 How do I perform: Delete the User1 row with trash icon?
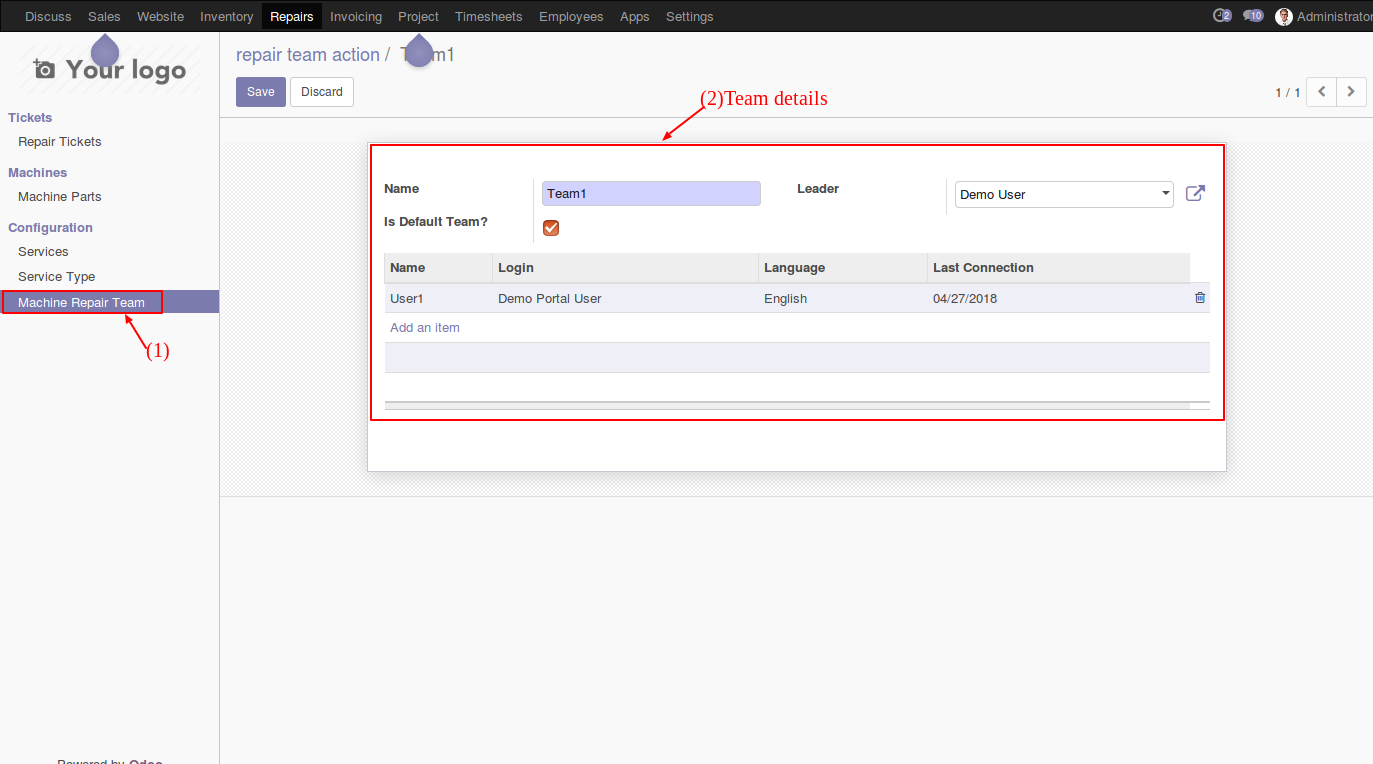1200,298
